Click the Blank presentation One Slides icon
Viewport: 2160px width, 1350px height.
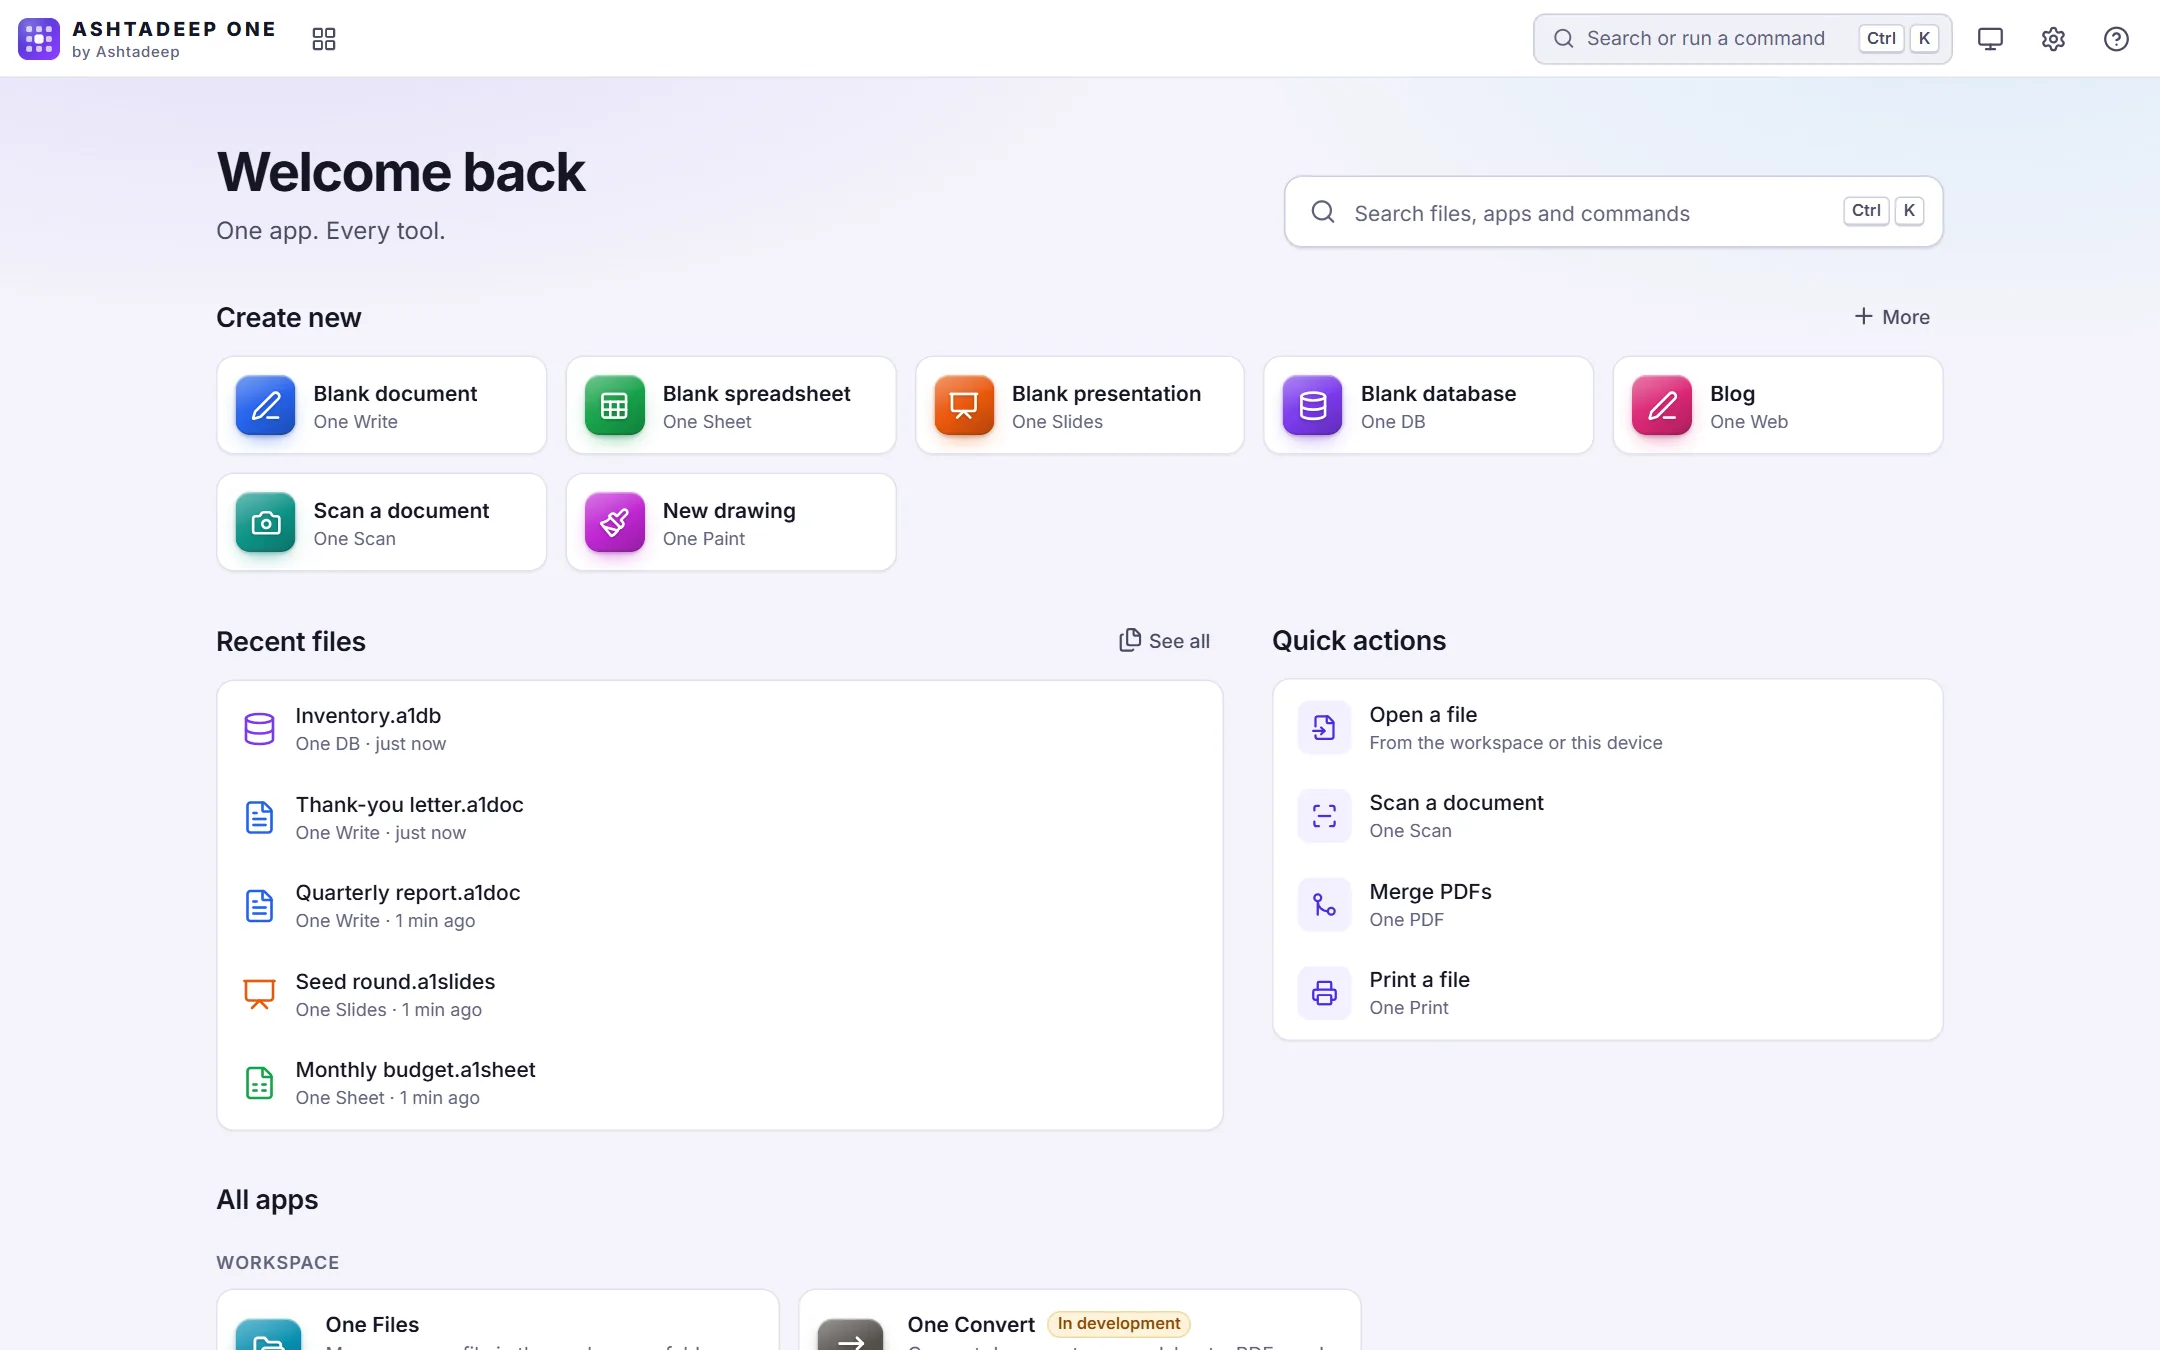point(964,406)
